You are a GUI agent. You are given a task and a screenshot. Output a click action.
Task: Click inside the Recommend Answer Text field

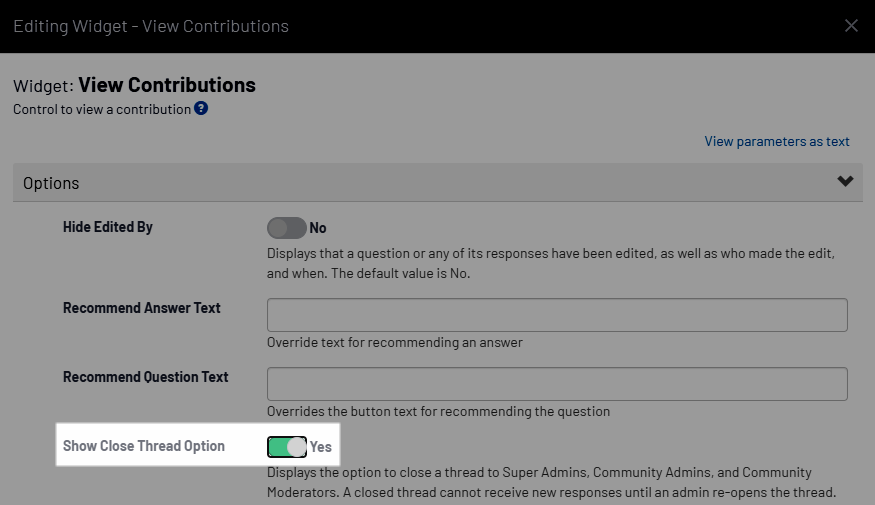tap(557, 315)
